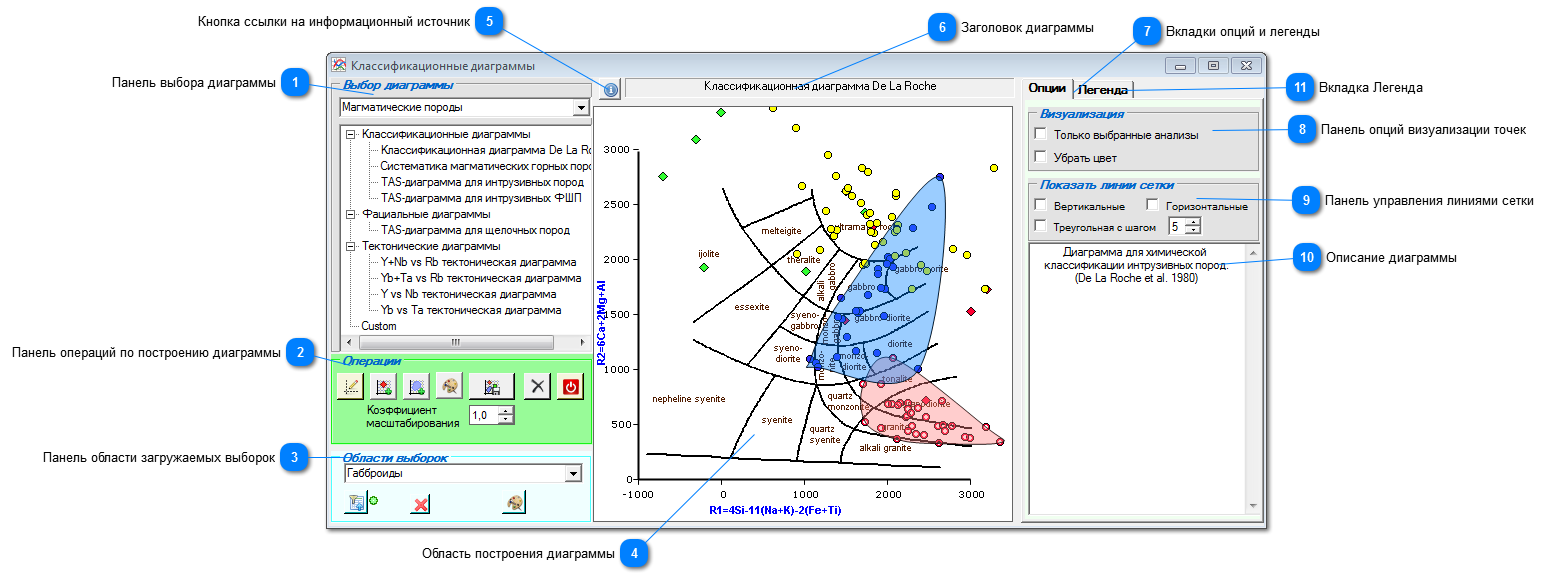Click the essexite field label

[751, 306]
